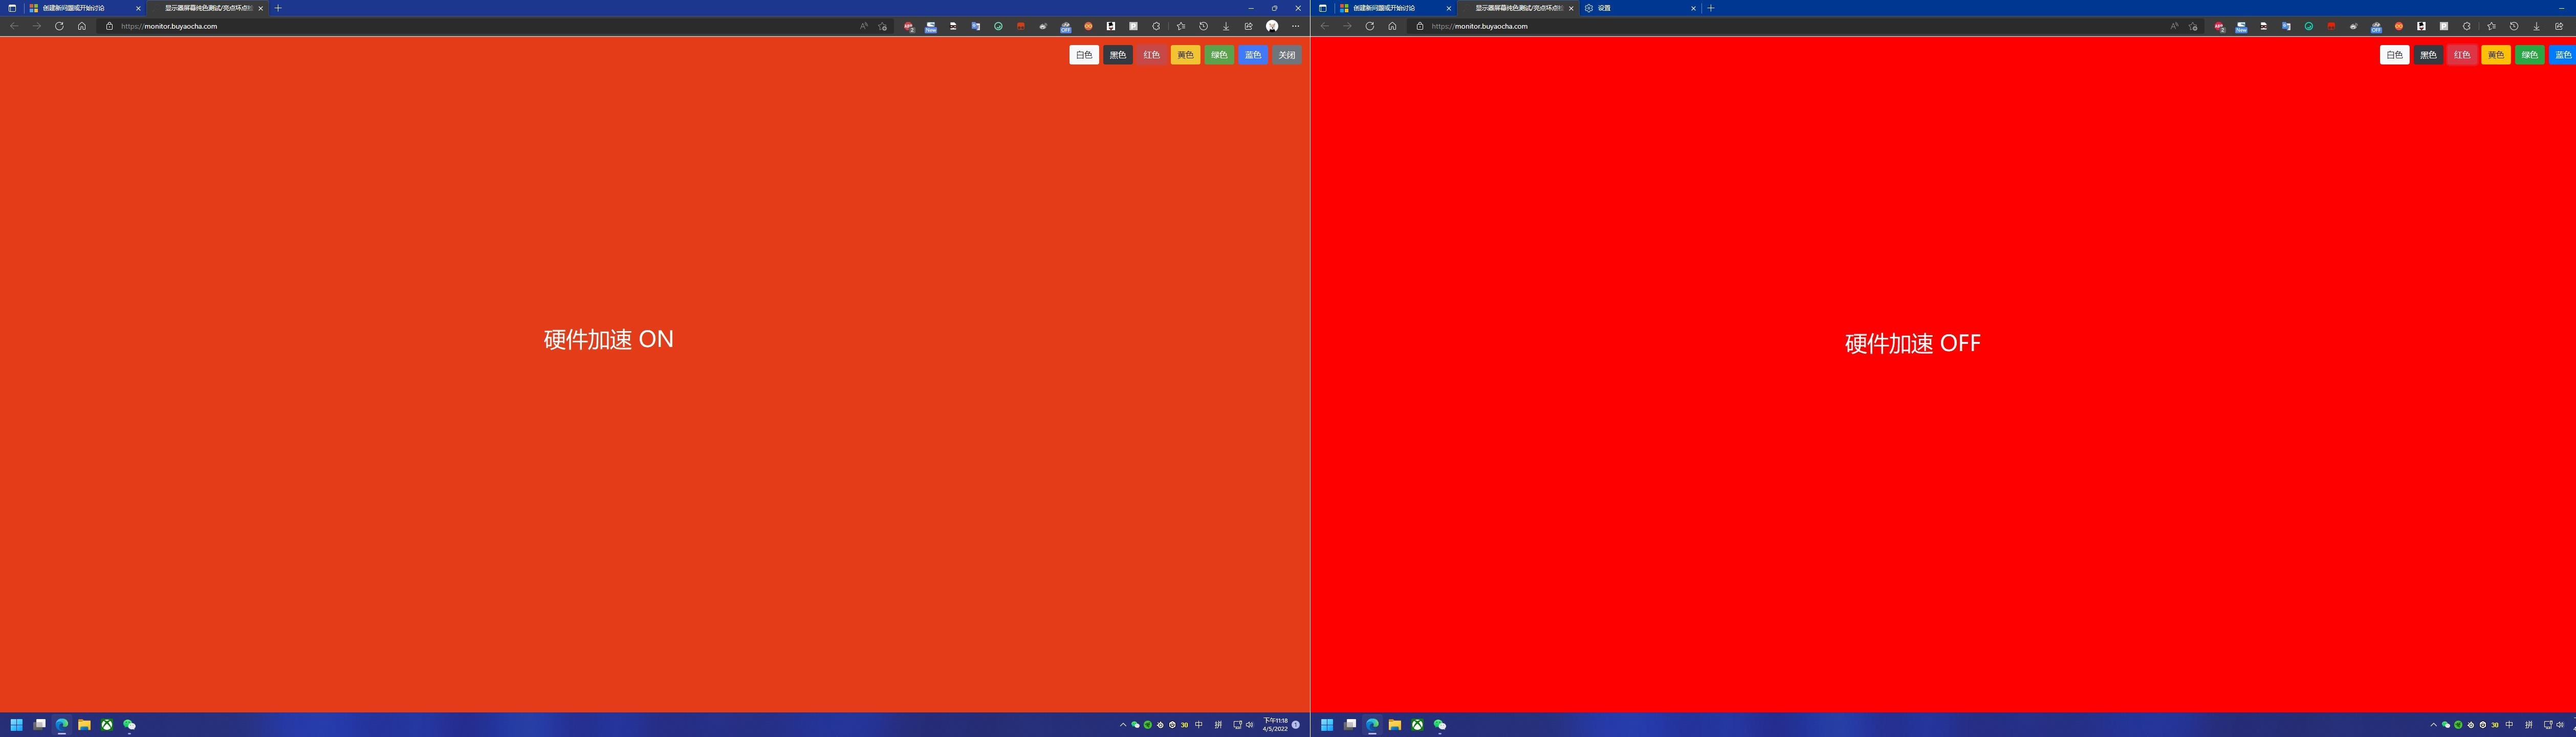Image resolution: width=2576 pixels, height=737 pixels.
Task: Add page to favorites in left window
Action: (882, 26)
